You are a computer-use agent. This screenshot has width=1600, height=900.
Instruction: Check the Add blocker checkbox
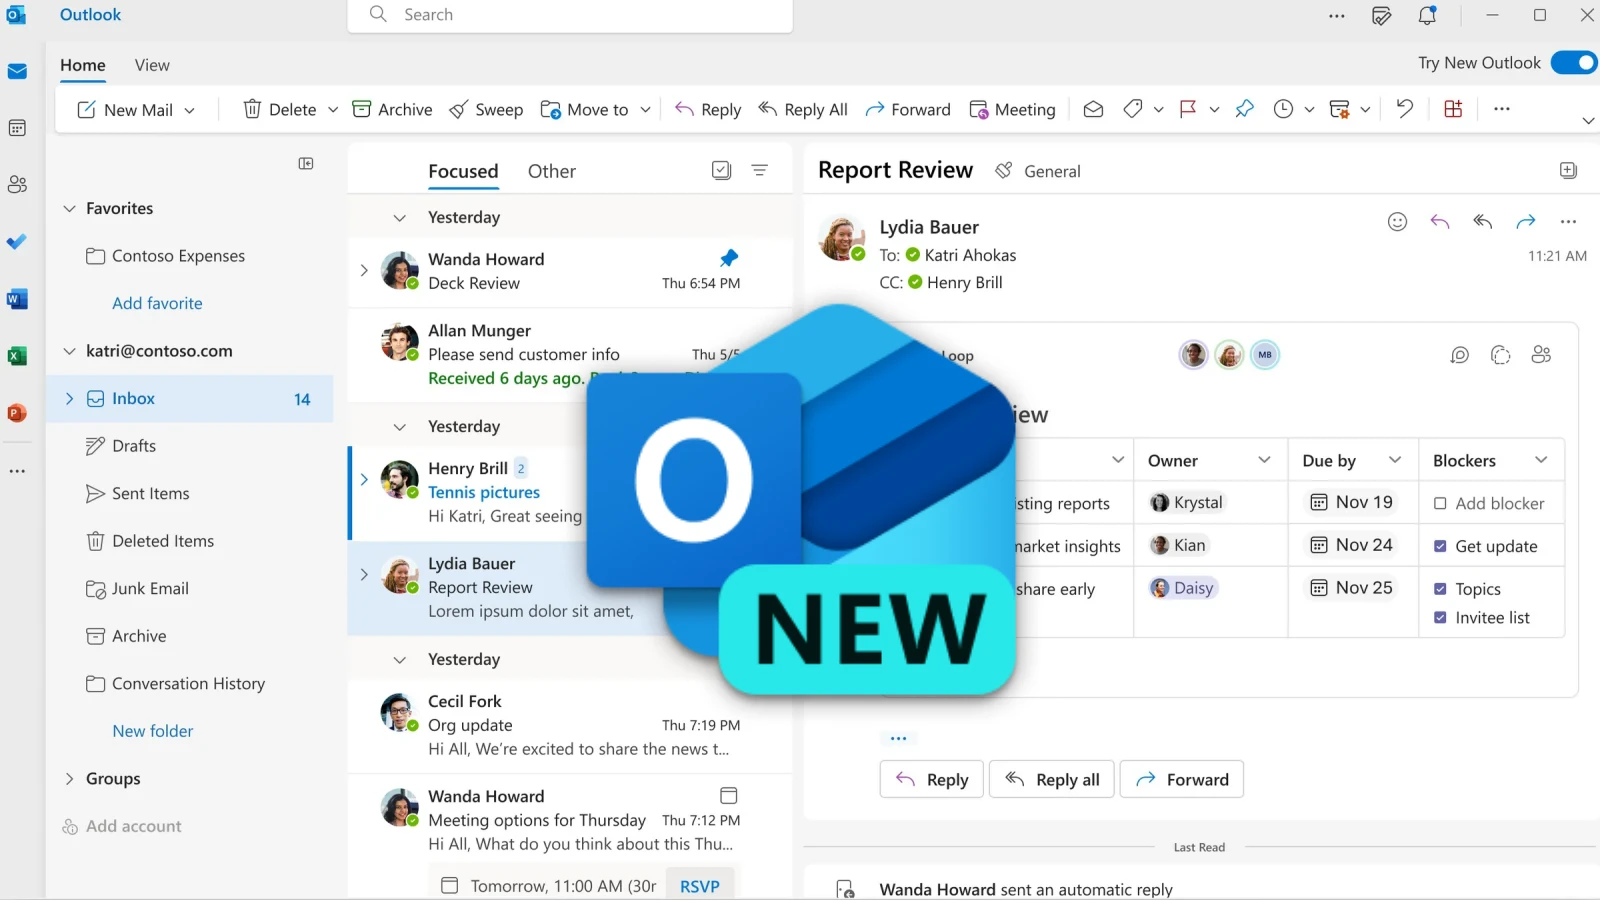1440,503
